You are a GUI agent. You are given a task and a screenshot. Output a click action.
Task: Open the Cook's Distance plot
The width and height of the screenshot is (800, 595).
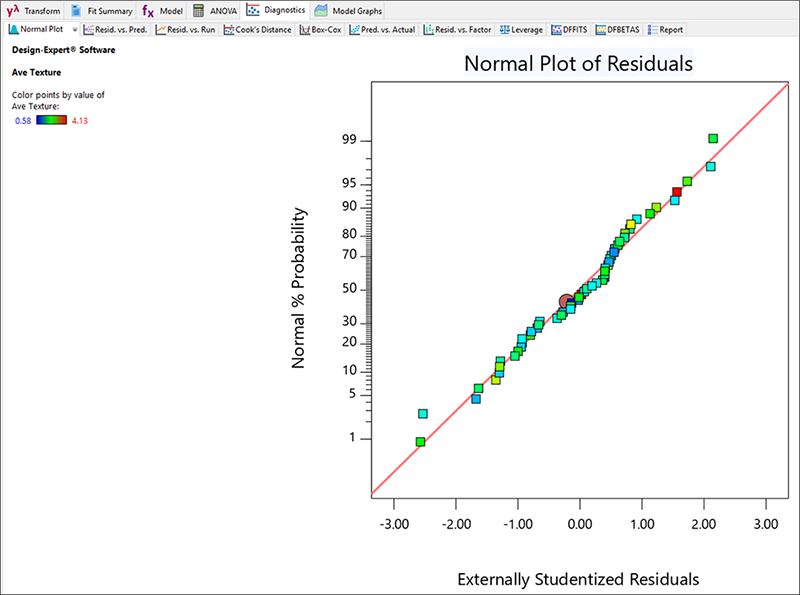(x=258, y=30)
